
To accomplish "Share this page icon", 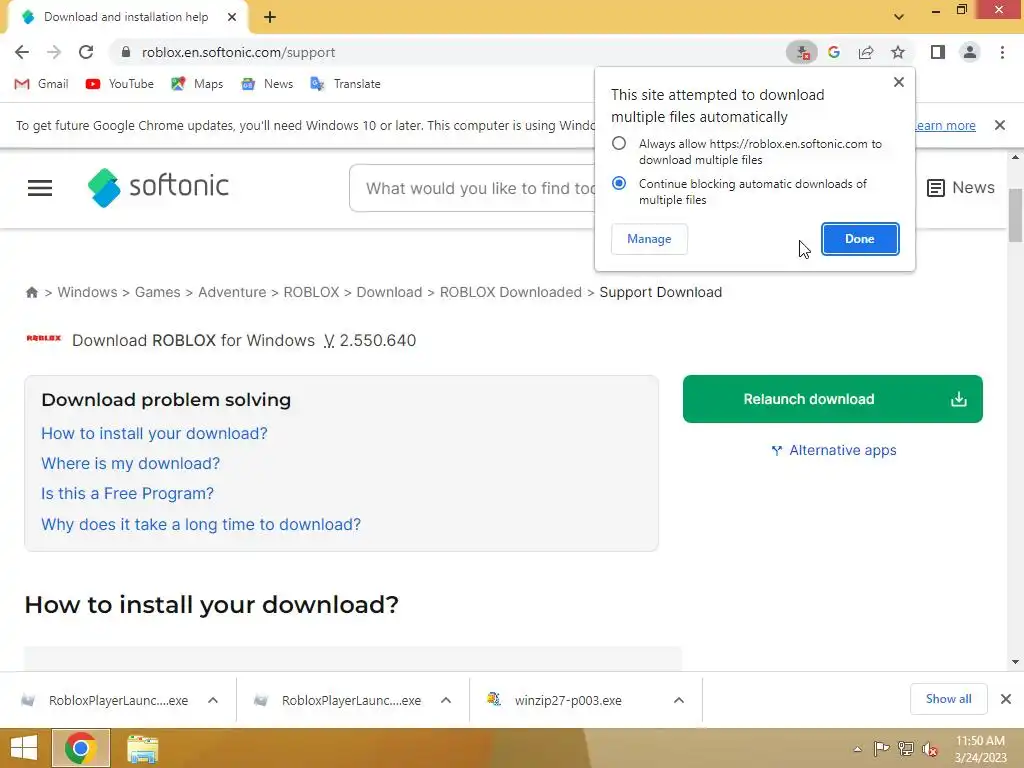I will [866, 52].
